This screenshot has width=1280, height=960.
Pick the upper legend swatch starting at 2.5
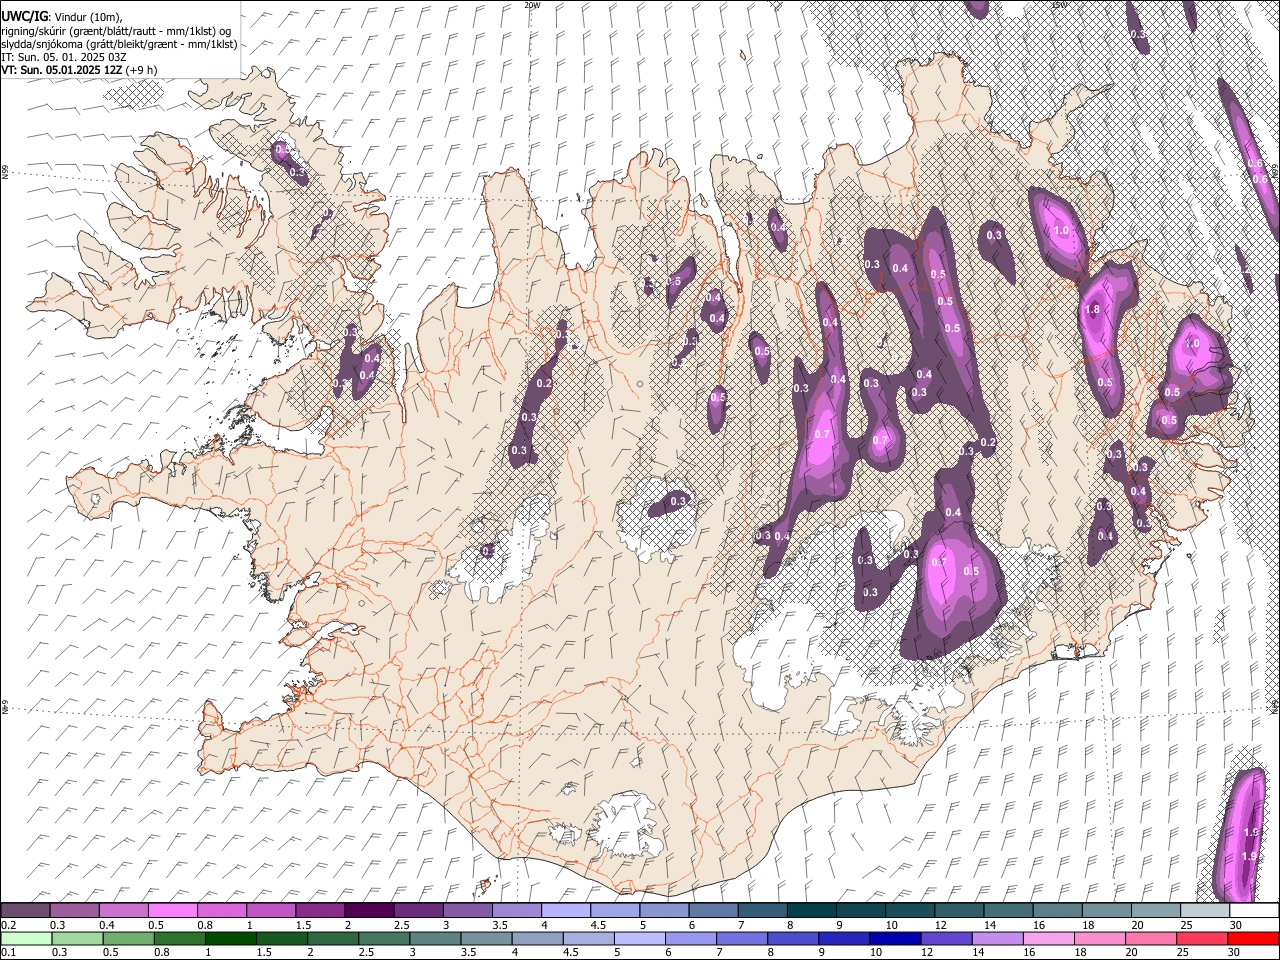(418, 911)
